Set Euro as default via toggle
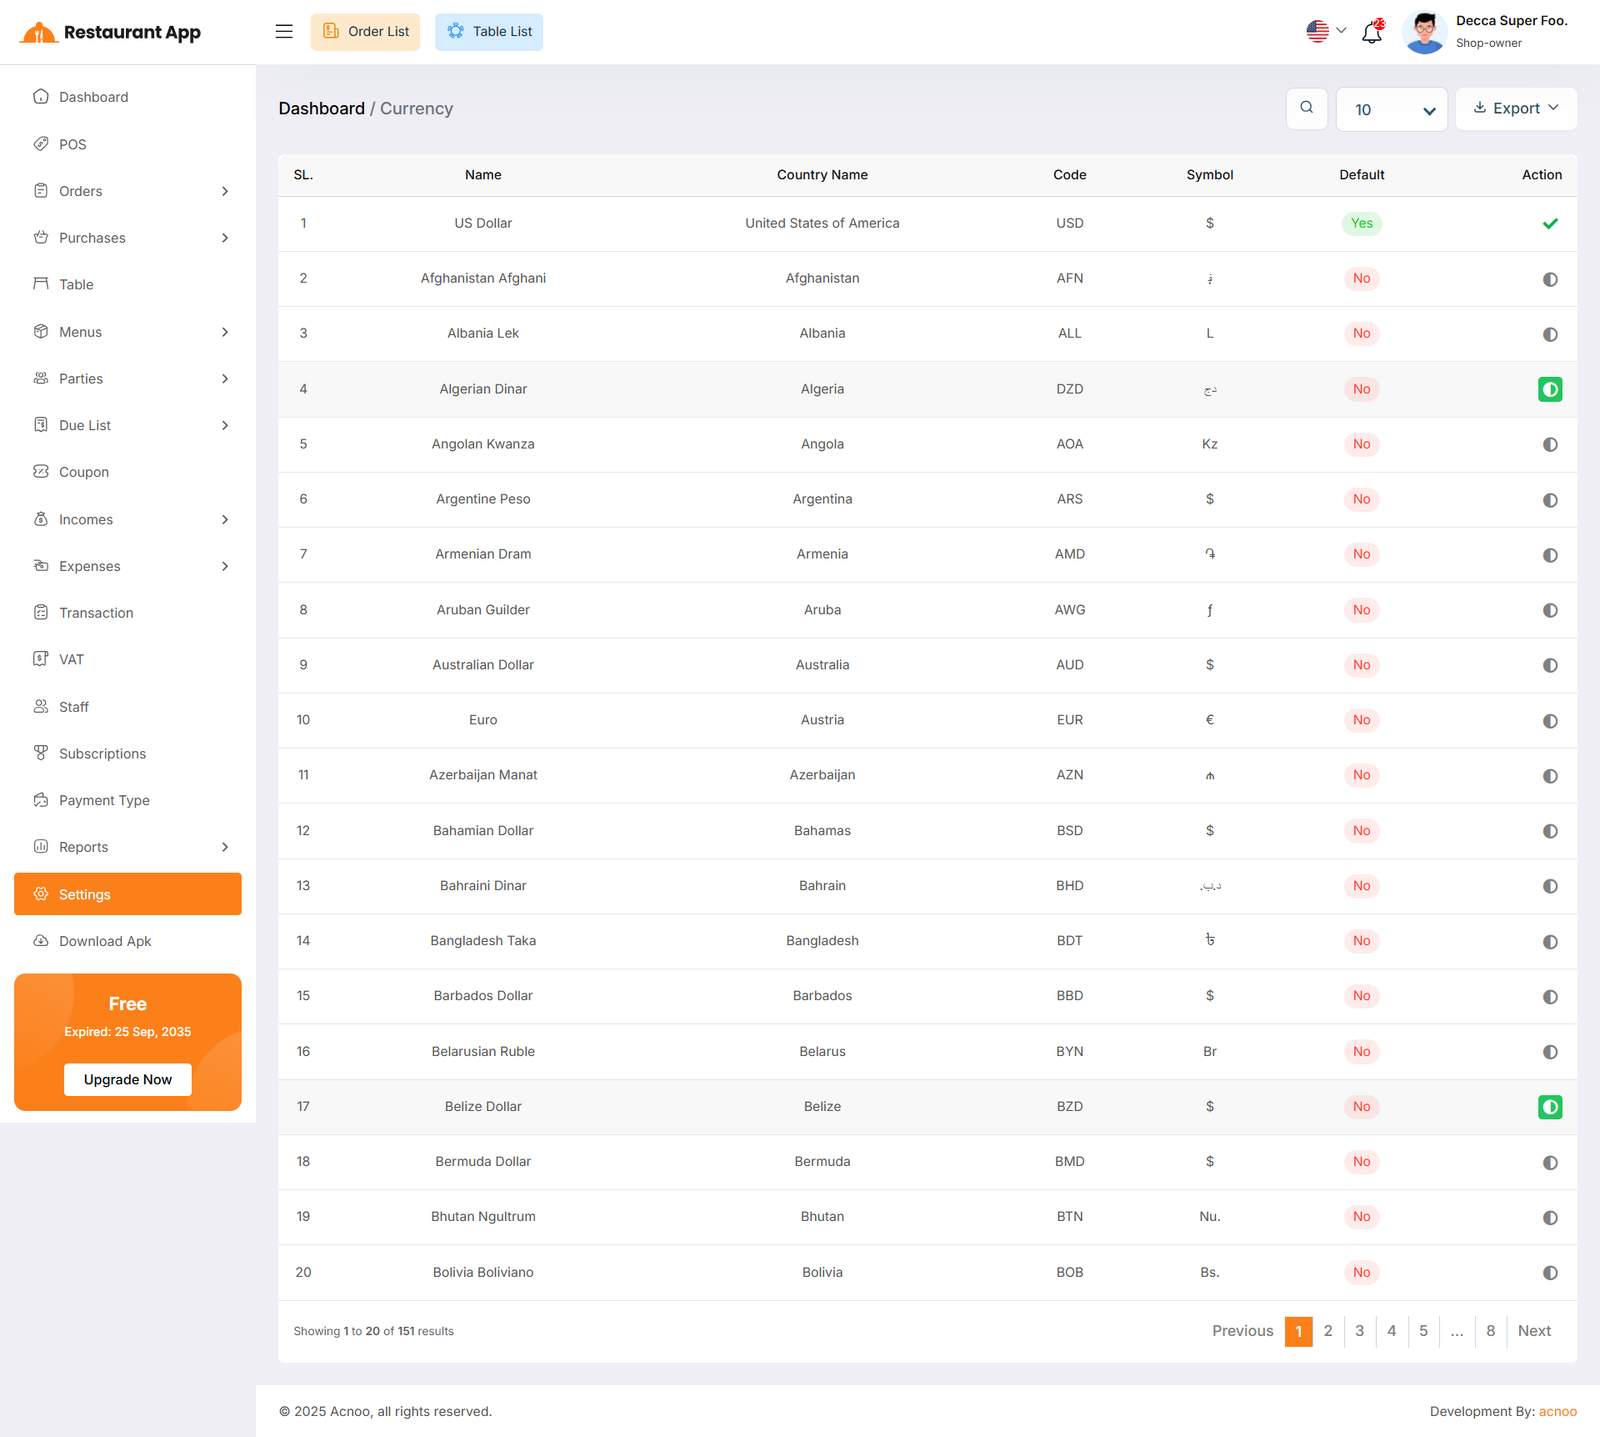Screen dimensions: 1600x1437 point(1549,721)
